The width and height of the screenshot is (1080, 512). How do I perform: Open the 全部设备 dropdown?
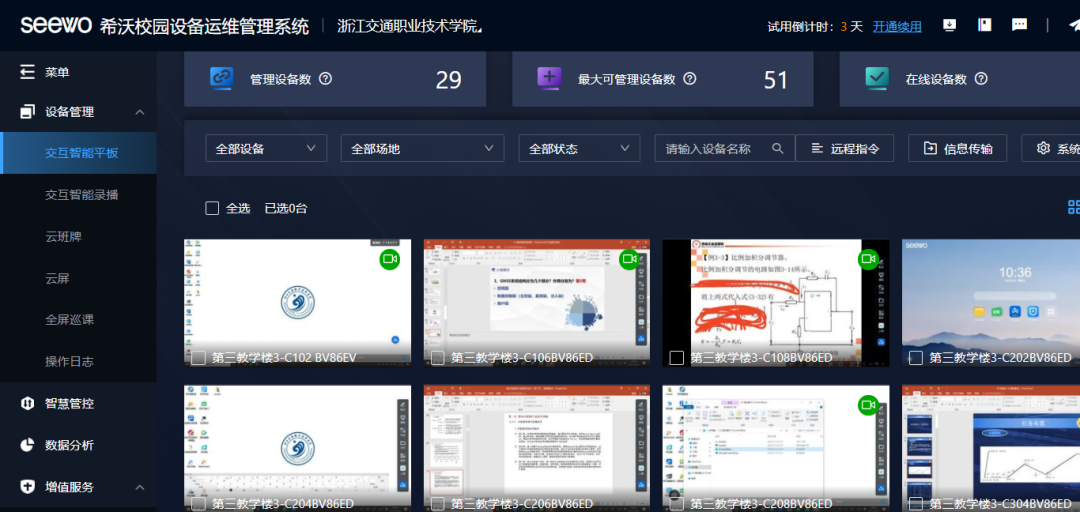point(266,148)
